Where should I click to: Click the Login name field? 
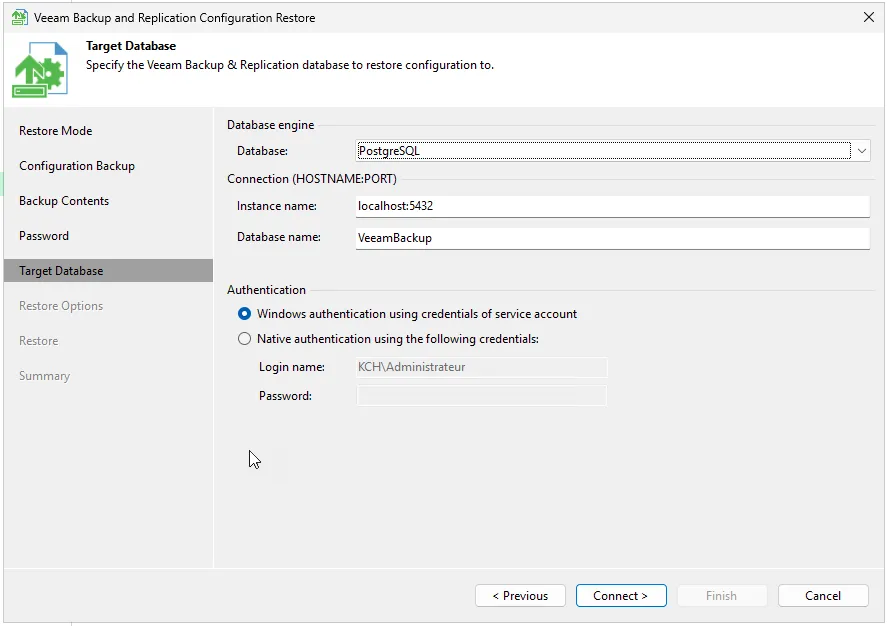coord(482,367)
